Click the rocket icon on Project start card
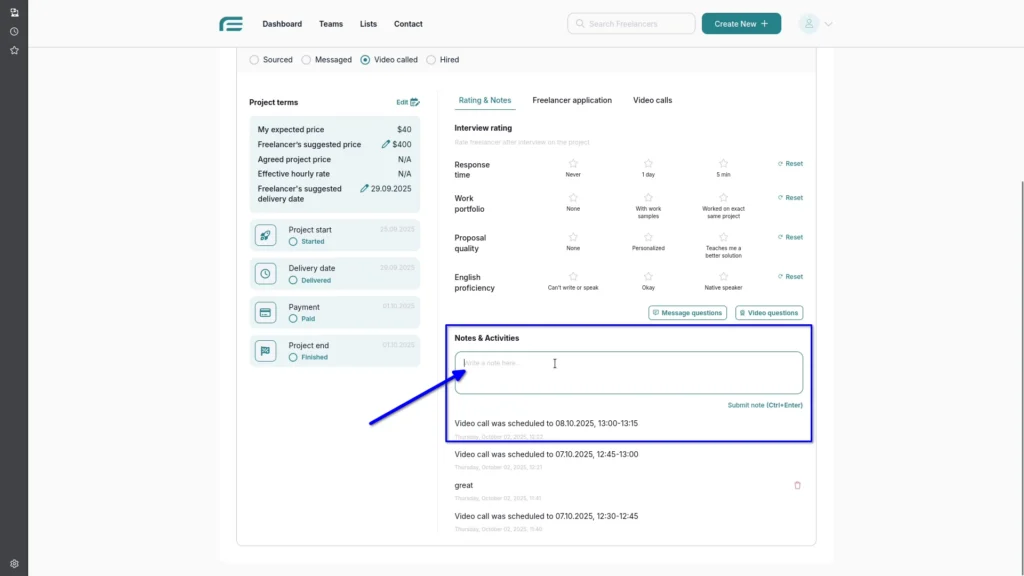The height and width of the screenshot is (576, 1024). tap(265, 235)
